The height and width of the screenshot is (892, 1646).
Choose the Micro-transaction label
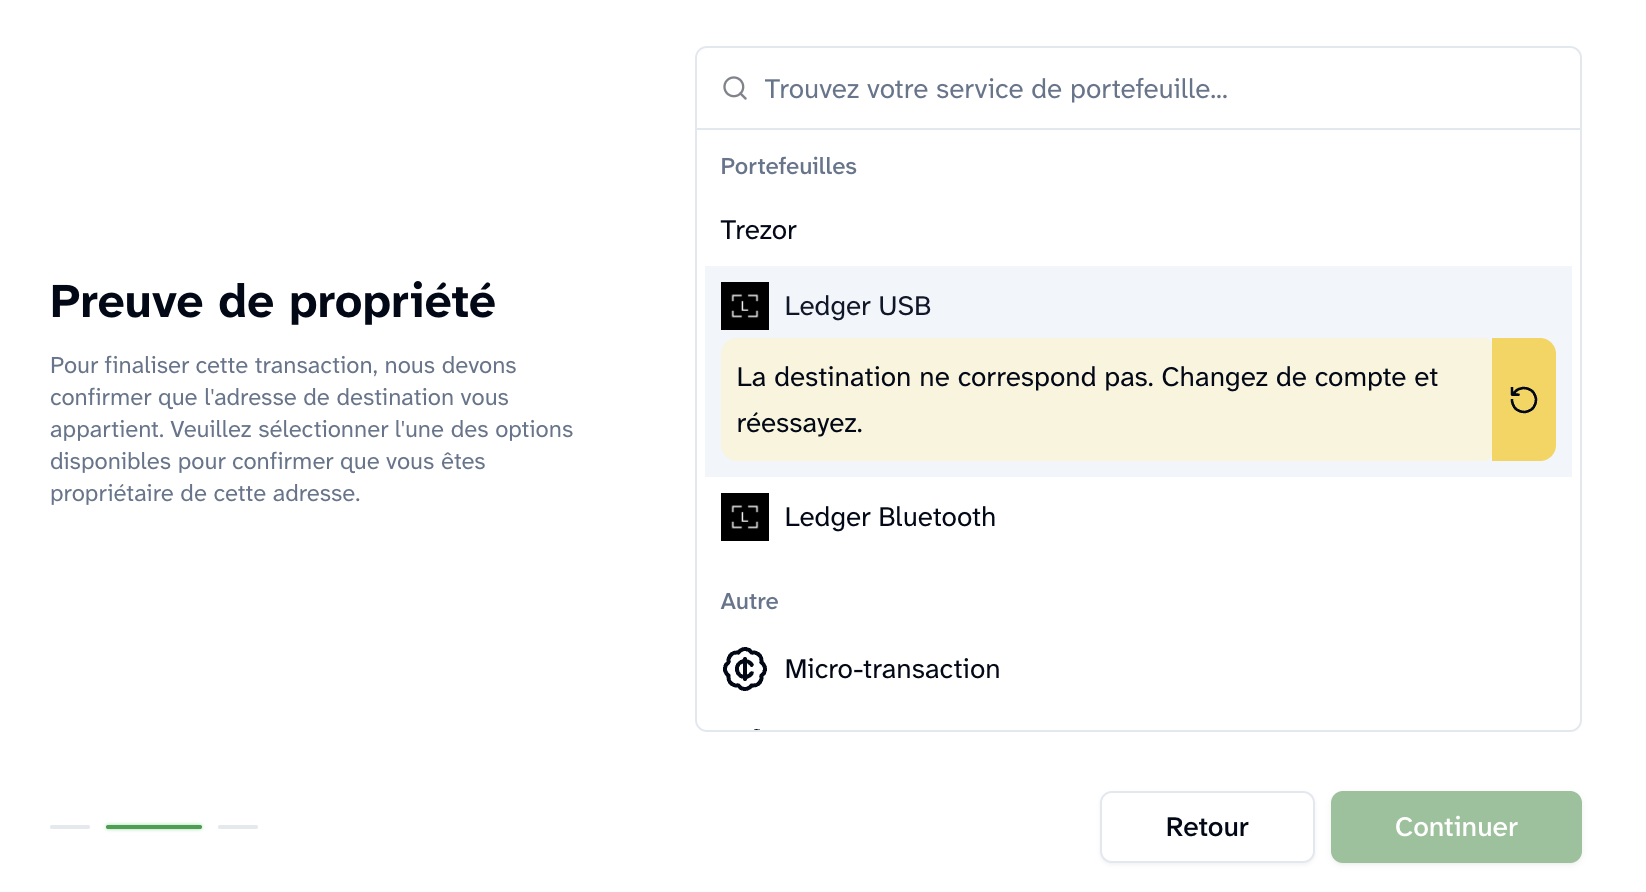pyautogui.click(x=892, y=669)
